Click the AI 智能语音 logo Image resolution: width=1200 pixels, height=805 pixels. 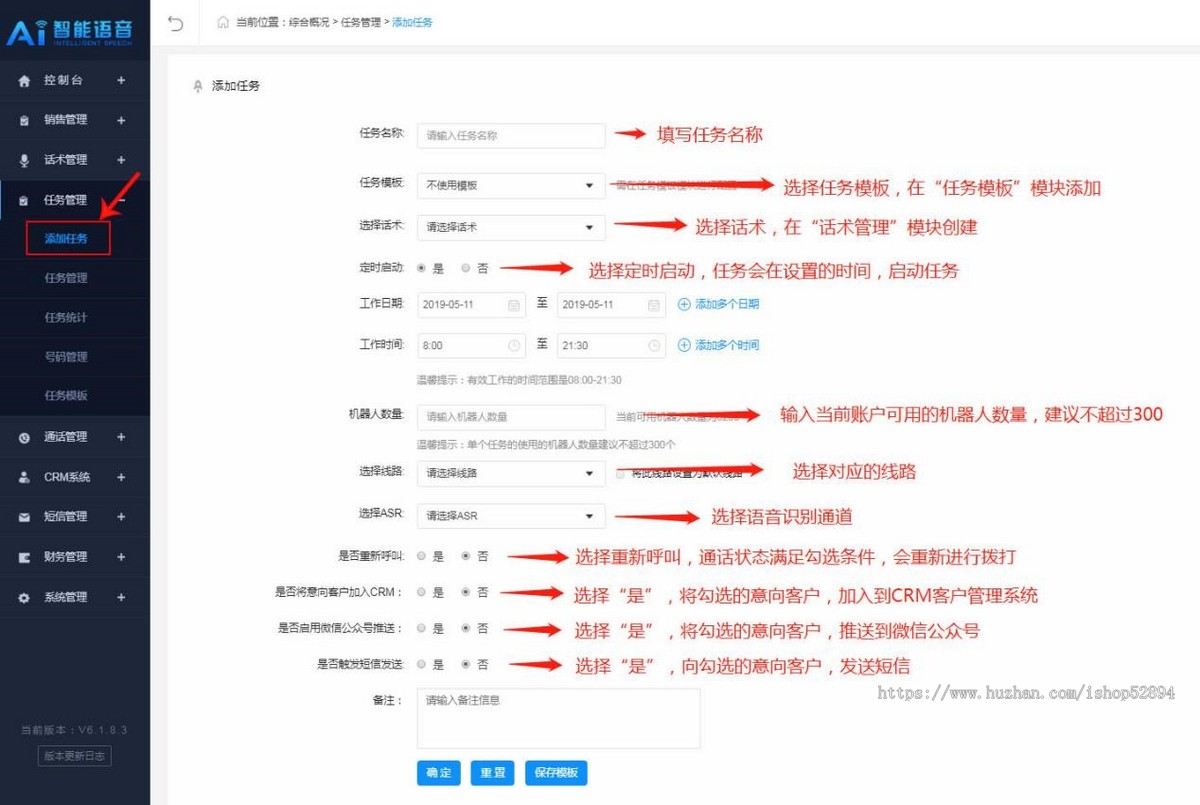pyautogui.click(x=70, y=32)
